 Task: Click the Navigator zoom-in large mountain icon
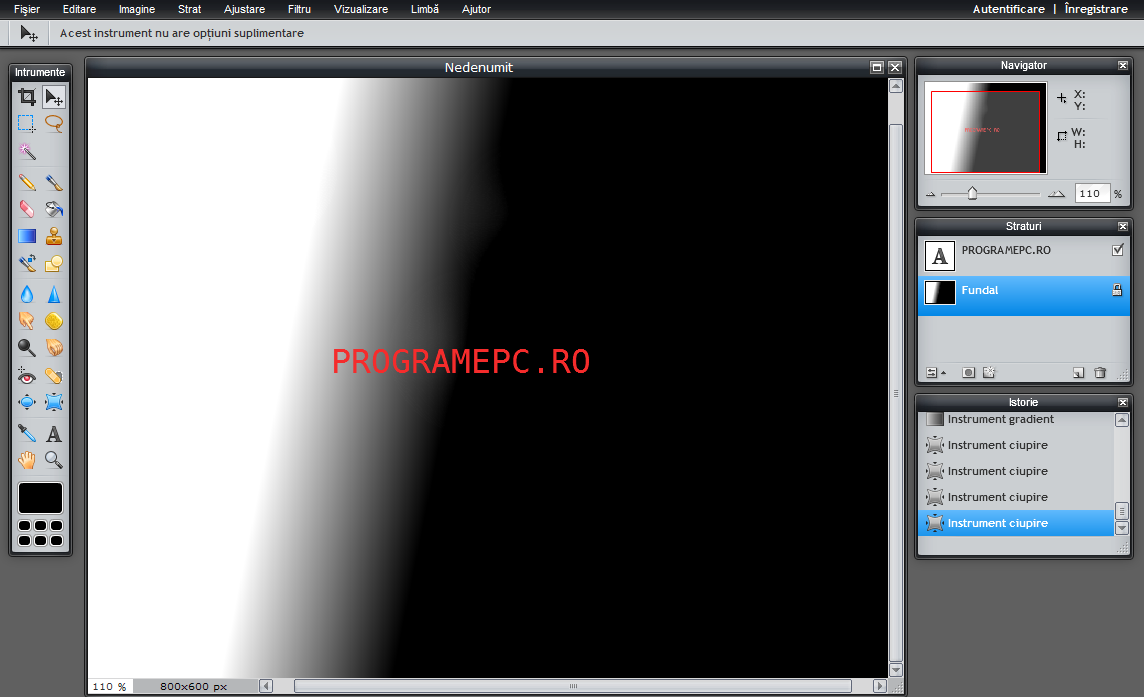pos(1056,193)
